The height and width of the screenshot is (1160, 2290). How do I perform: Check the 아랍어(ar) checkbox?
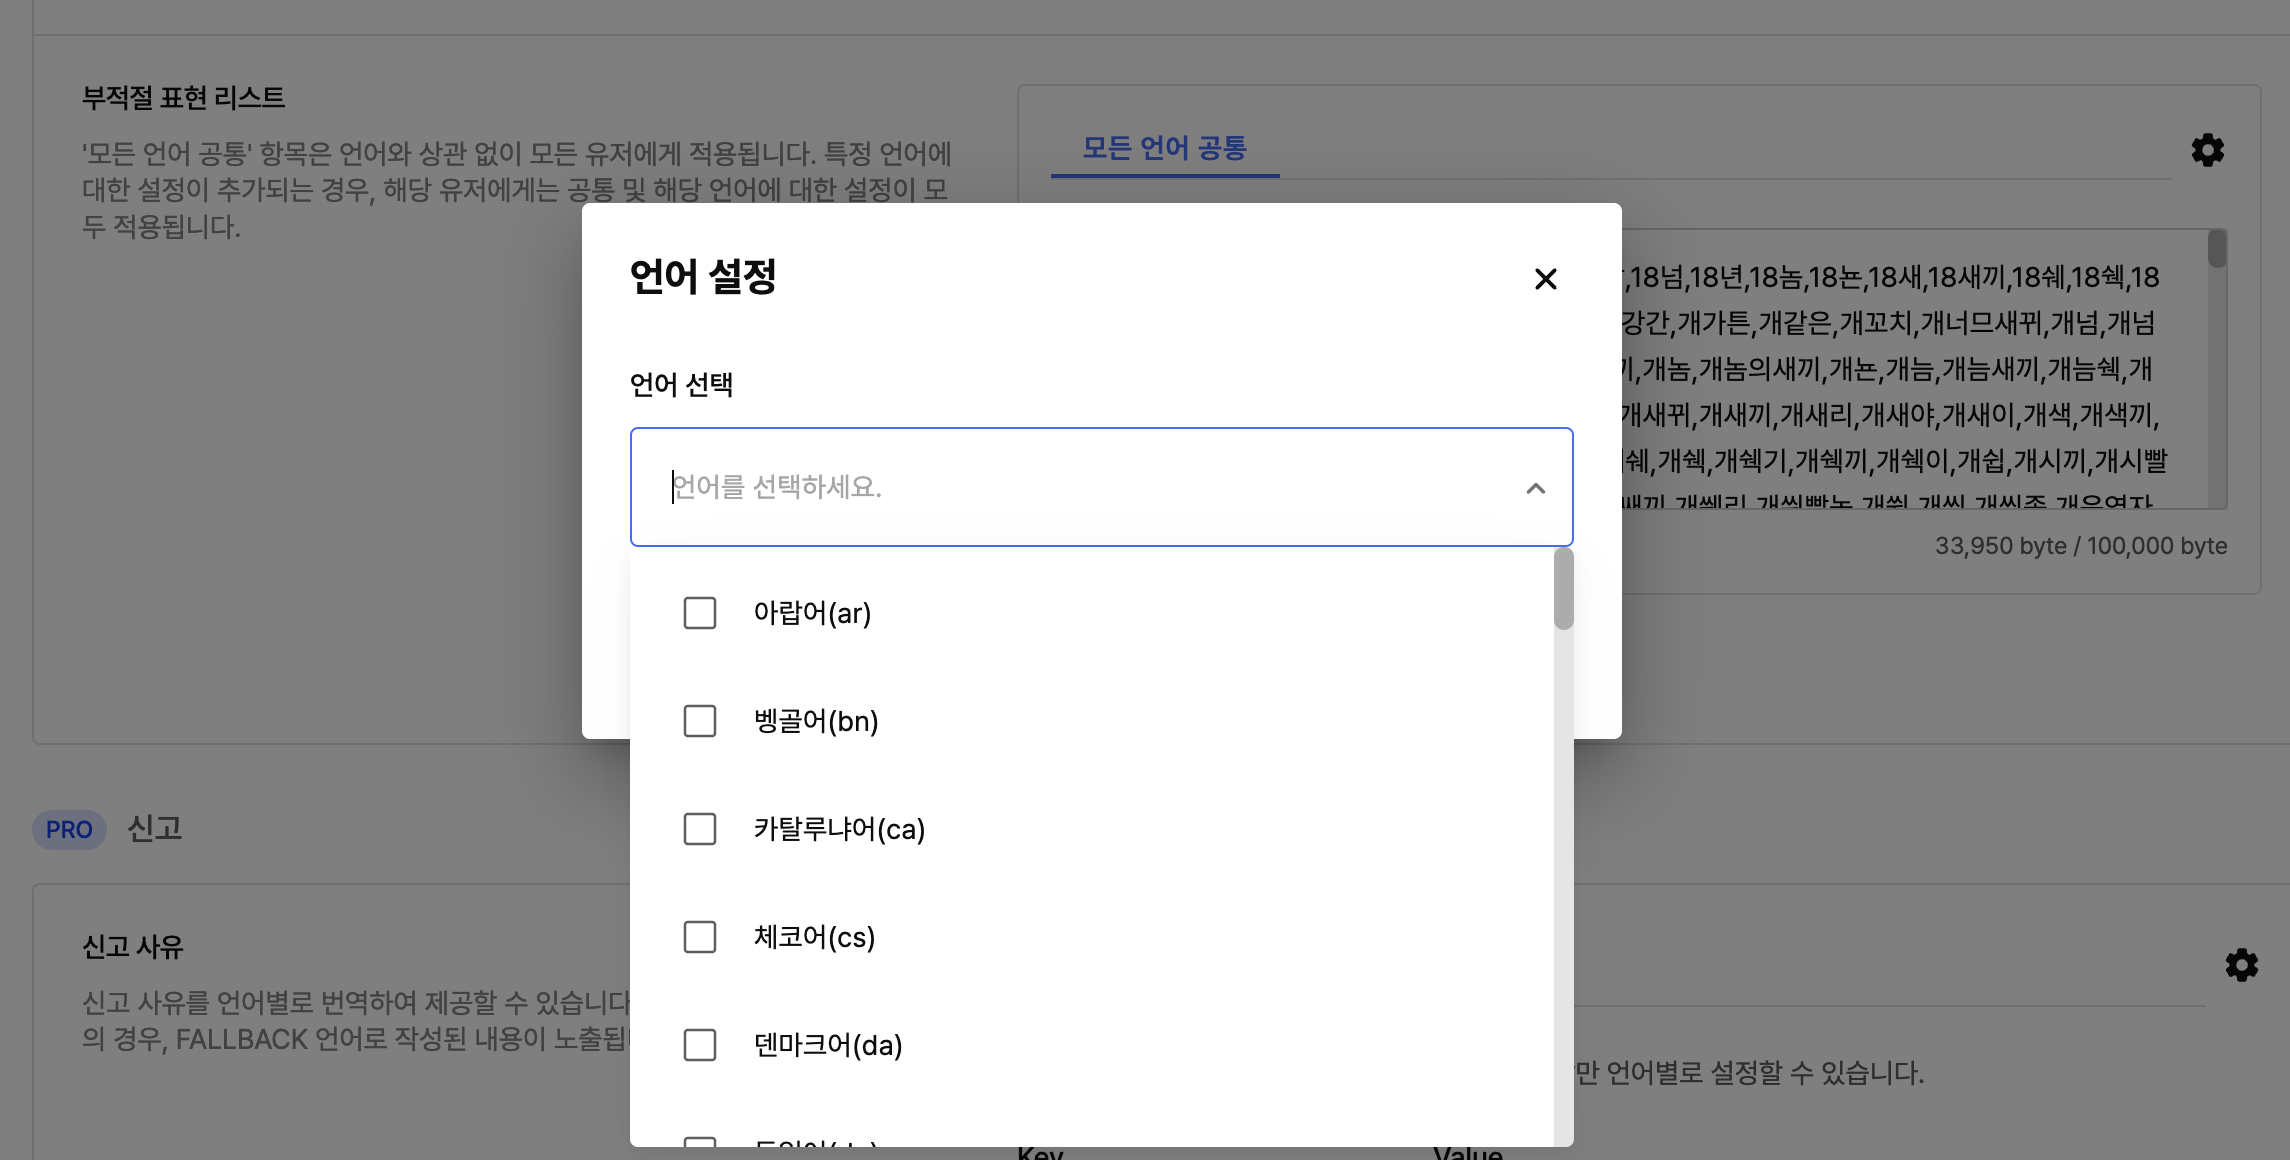click(700, 613)
